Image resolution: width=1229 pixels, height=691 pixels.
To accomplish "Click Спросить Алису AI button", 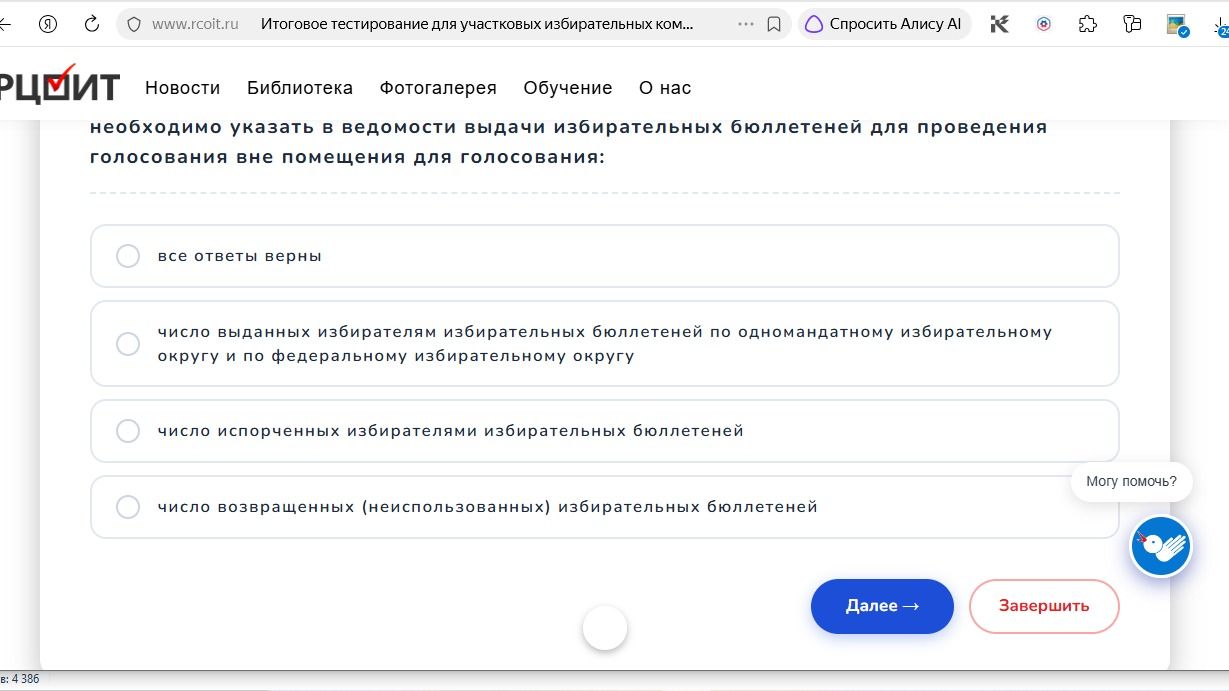I will pos(884,24).
